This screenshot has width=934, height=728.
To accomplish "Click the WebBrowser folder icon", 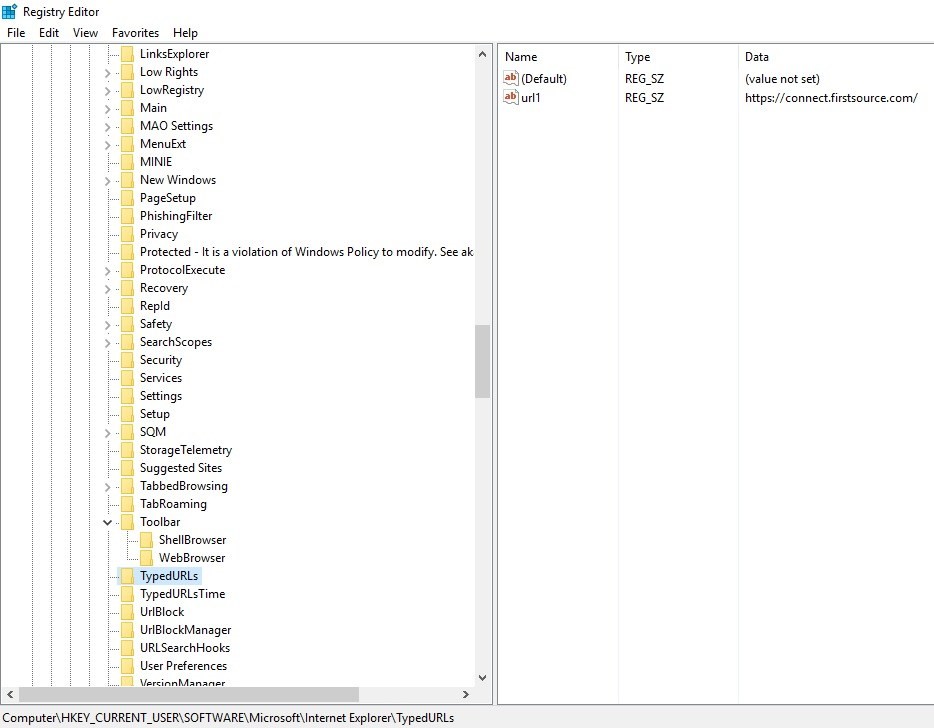I will coord(146,558).
